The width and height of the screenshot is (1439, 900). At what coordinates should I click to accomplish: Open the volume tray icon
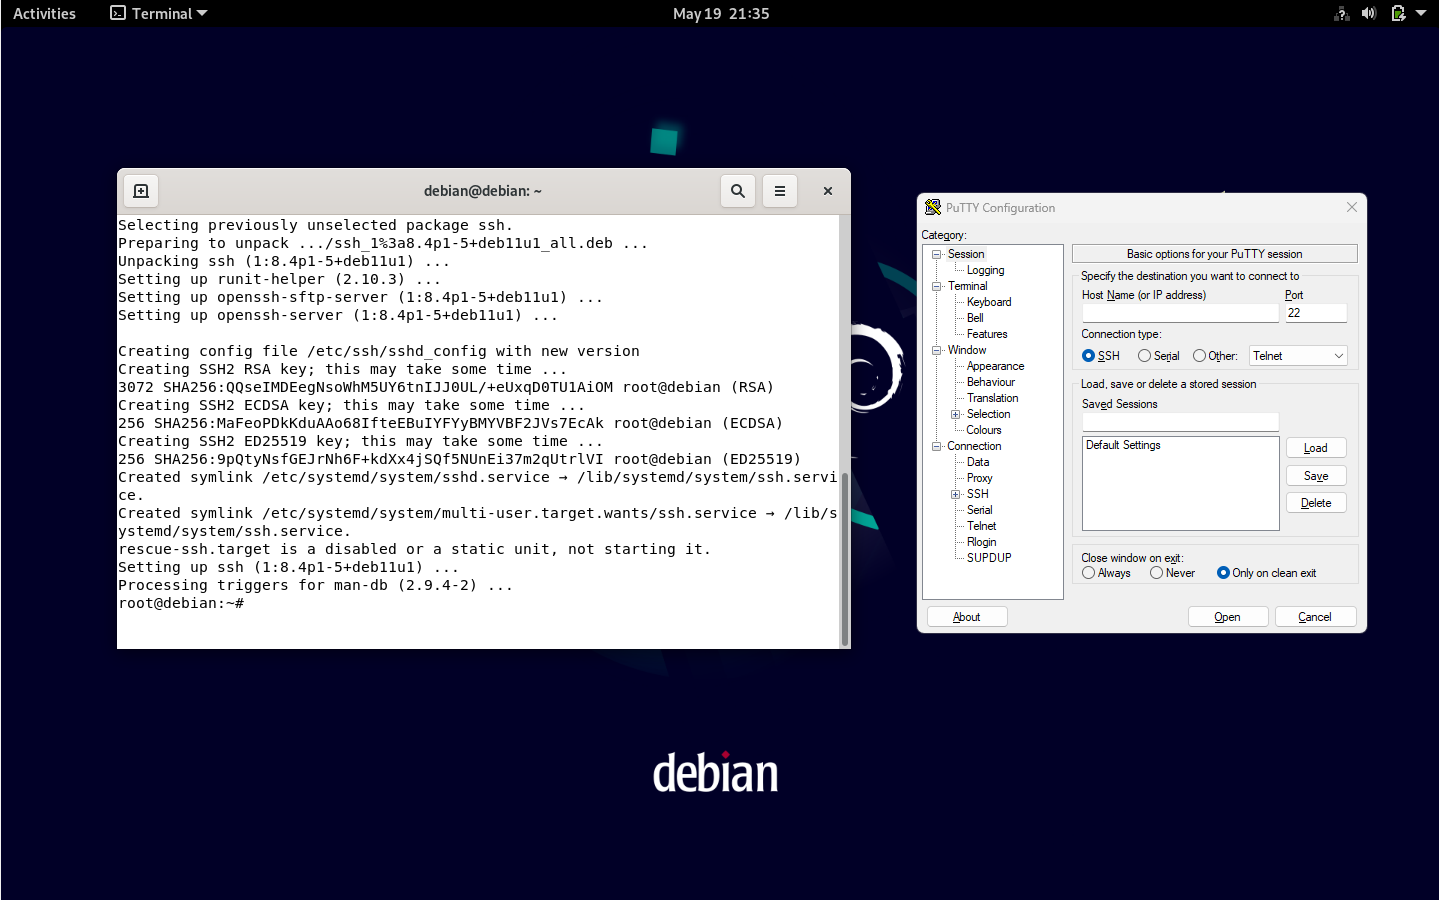[1369, 14]
